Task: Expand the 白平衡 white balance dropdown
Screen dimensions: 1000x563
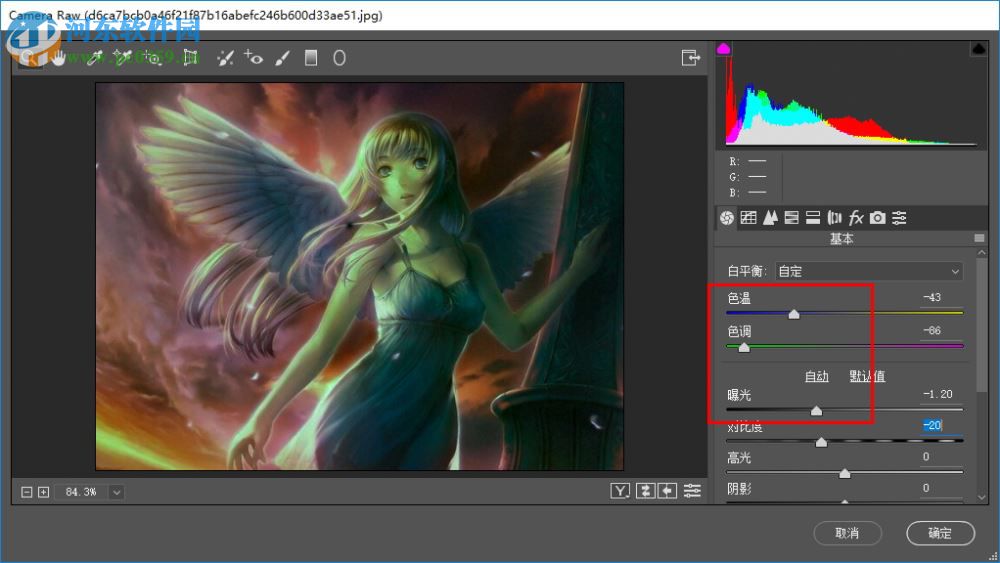Action: [x=869, y=271]
